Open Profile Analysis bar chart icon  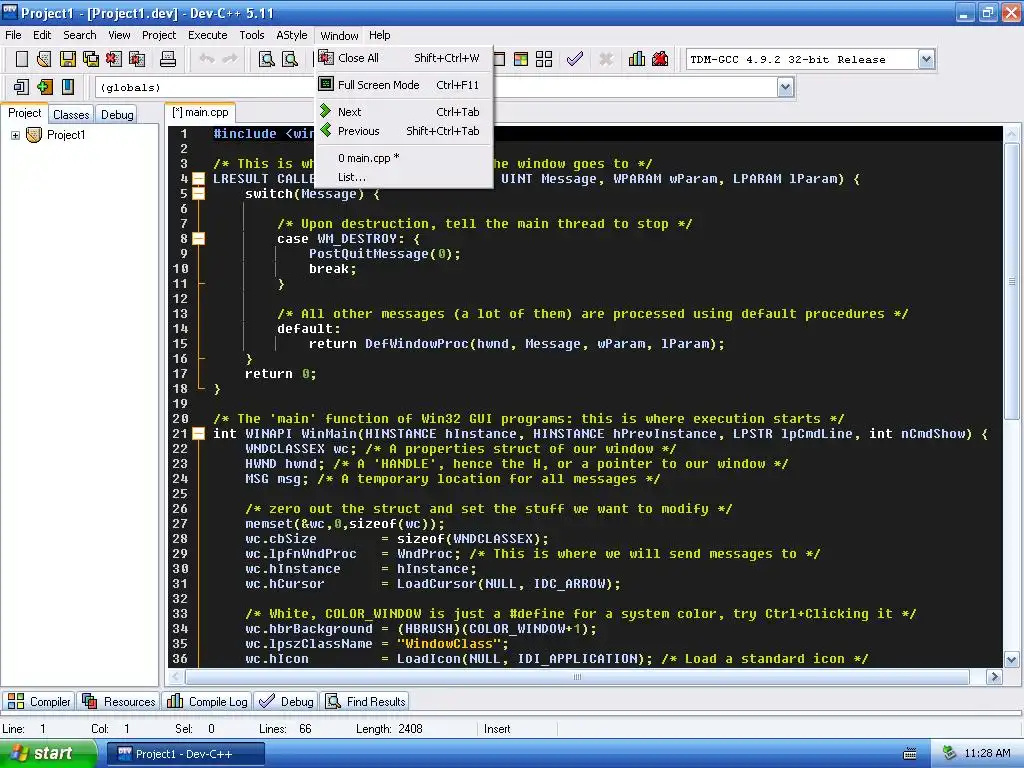click(x=637, y=59)
